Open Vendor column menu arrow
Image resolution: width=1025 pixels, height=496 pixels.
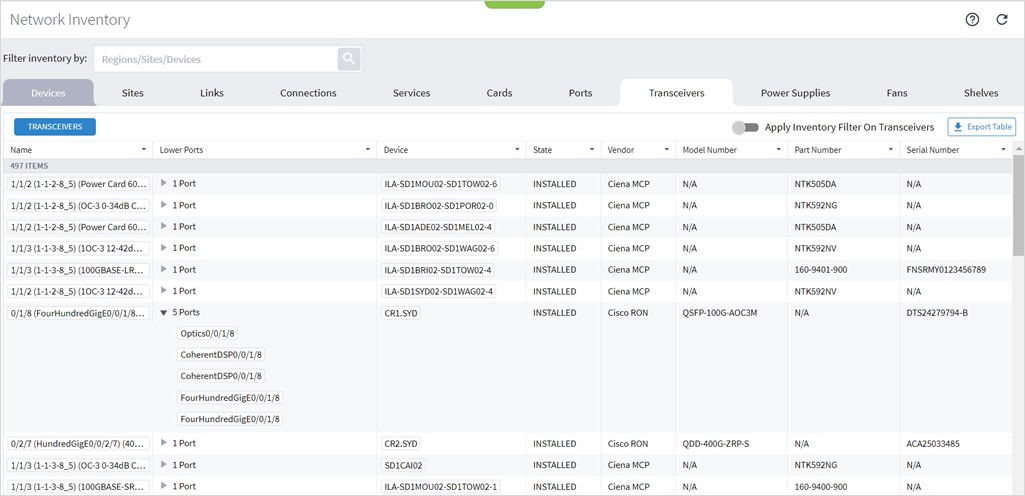[667, 150]
